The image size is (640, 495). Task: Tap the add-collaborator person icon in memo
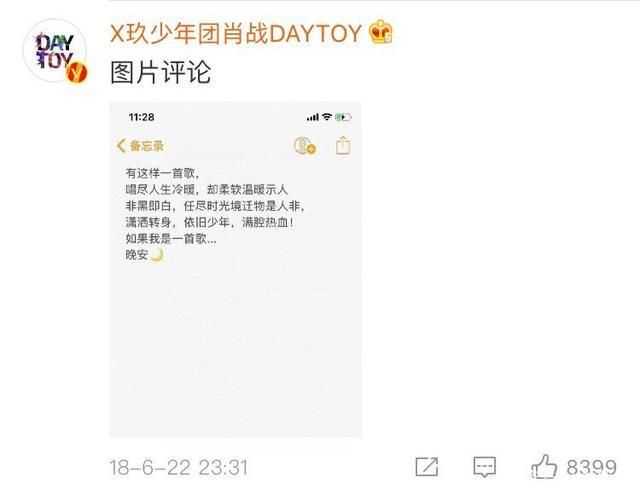coord(304,146)
